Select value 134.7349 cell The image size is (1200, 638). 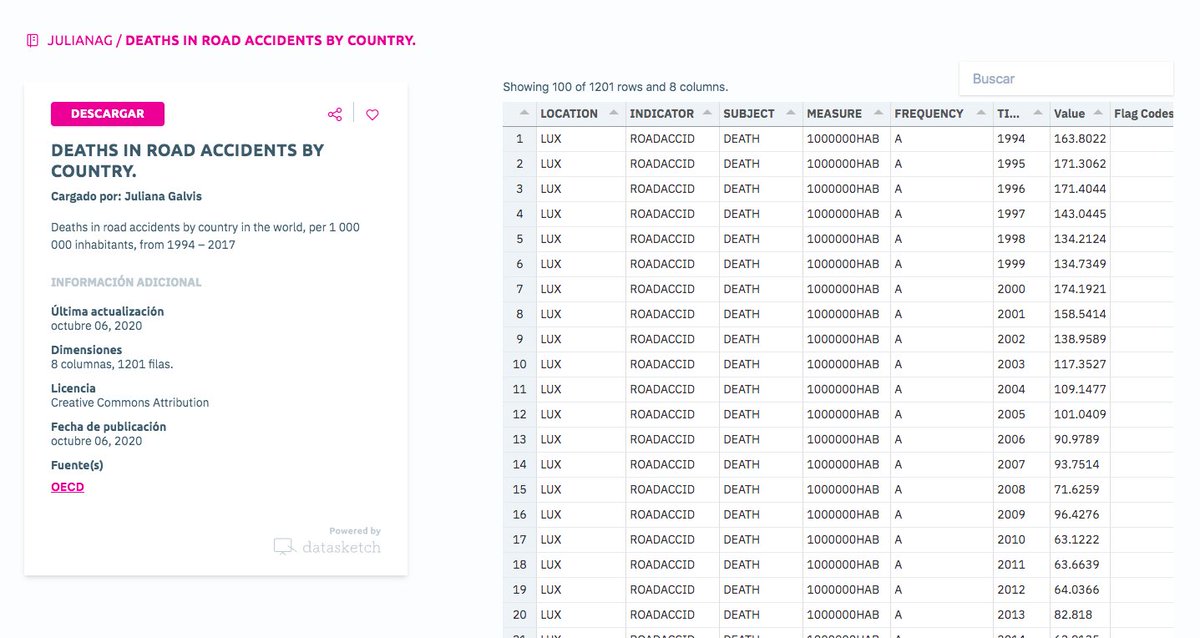coord(1080,264)
